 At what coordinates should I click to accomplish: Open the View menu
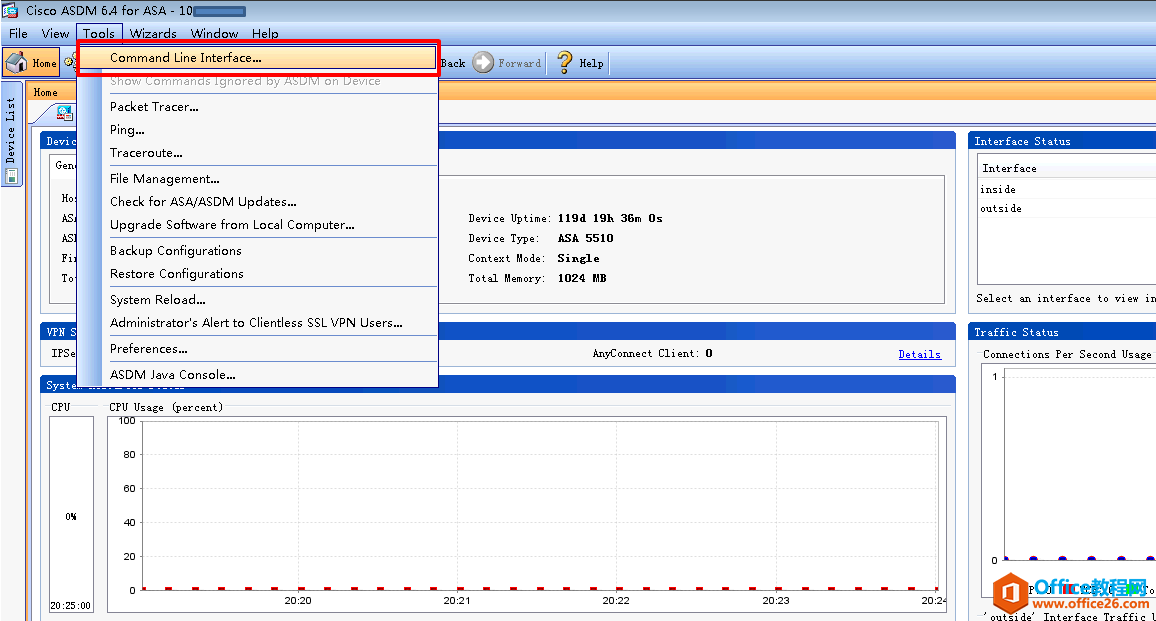[55, 33]
